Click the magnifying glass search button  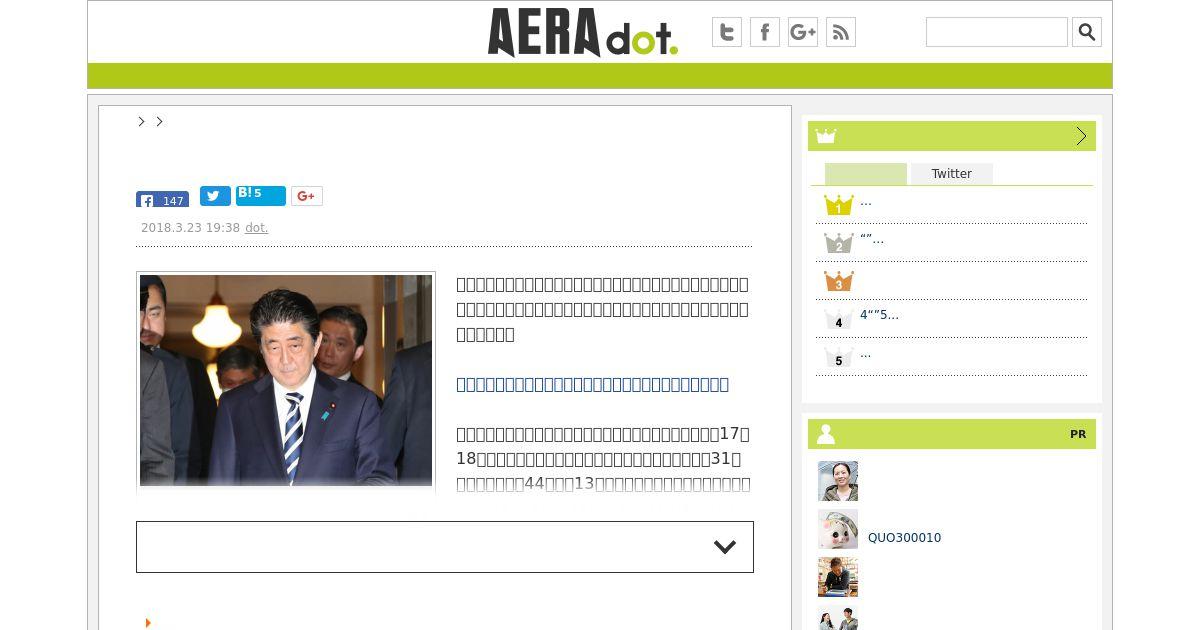click(x=1087, y=32)
